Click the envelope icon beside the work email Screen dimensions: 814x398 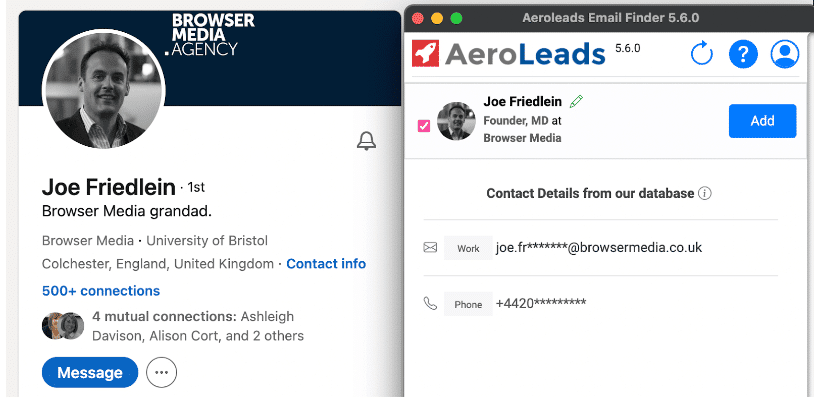pyautogui.click(x=430, y=248)
